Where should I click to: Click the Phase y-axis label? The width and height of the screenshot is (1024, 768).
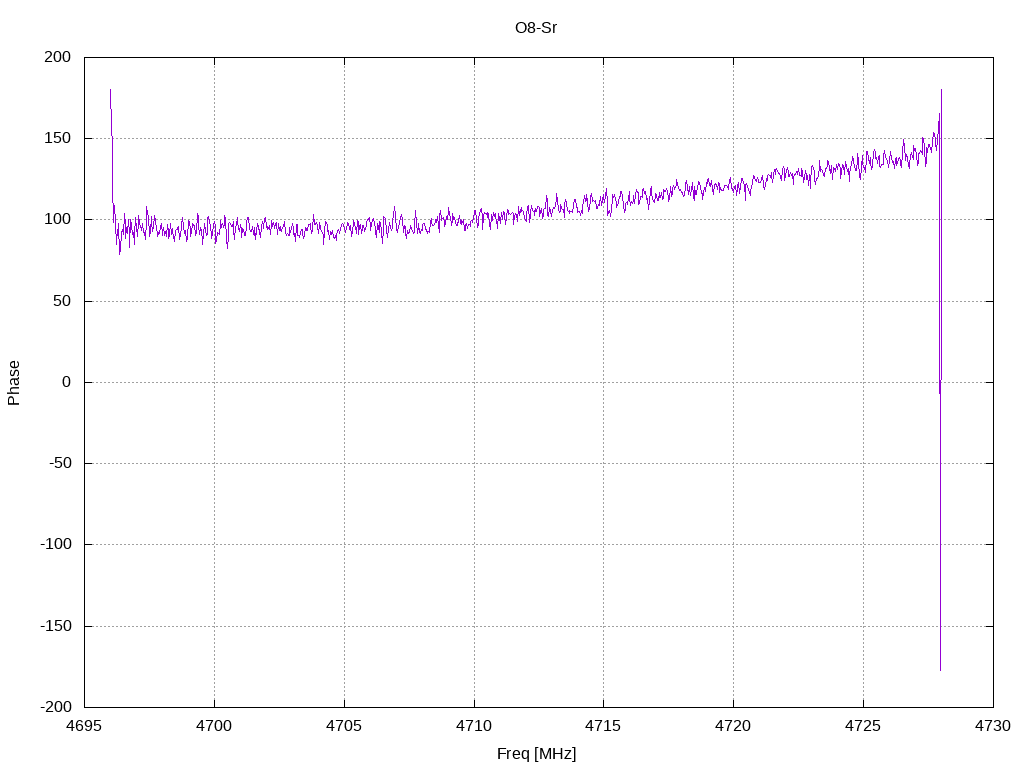coord(14,383)
